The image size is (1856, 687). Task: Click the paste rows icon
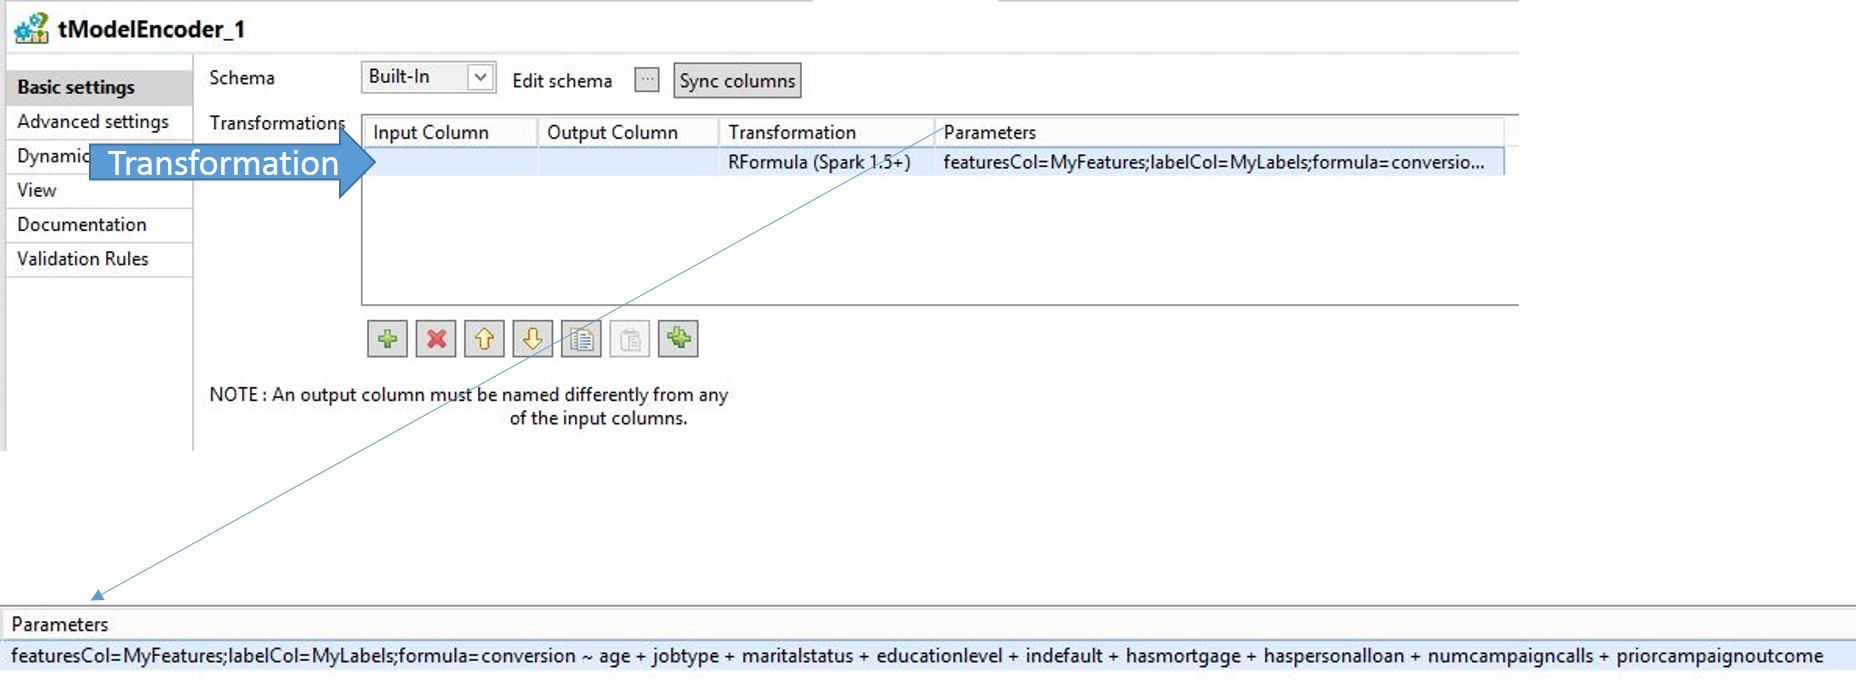click(x=630, y=339)
